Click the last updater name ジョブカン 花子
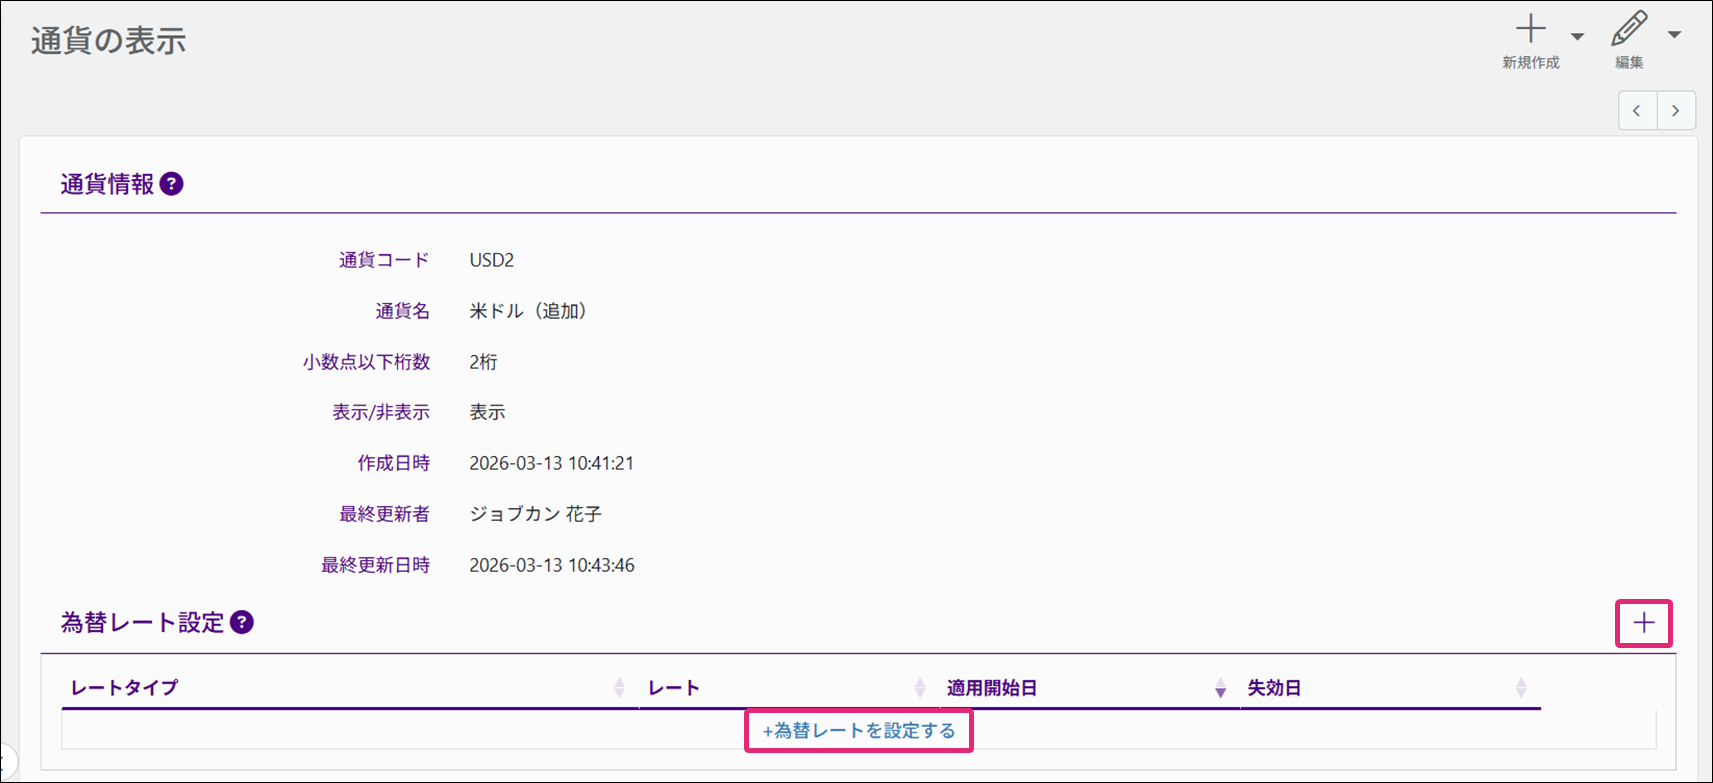Image resolution: width=1713 pixels, height=783 pixels. (x=535, y=514)
